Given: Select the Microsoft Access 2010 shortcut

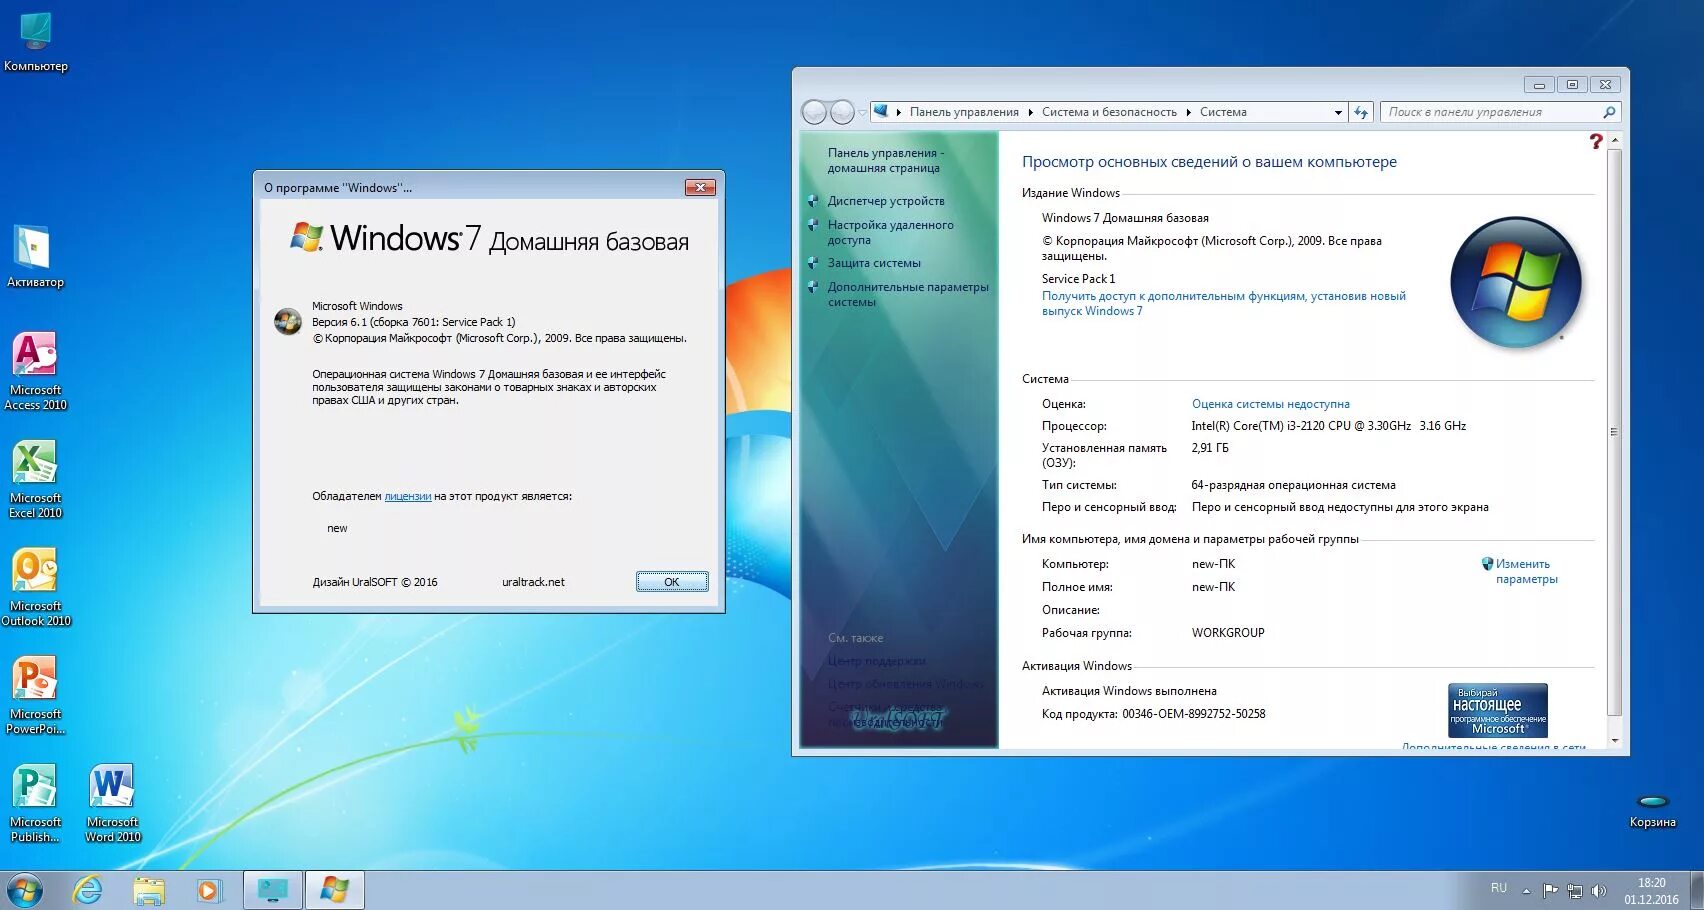Looking at the screenshot, I should [x=35, y=371].
